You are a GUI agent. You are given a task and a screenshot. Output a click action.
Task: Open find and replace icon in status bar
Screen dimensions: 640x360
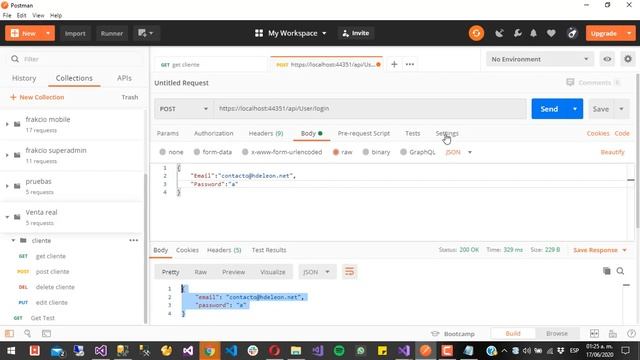(27, 333)
